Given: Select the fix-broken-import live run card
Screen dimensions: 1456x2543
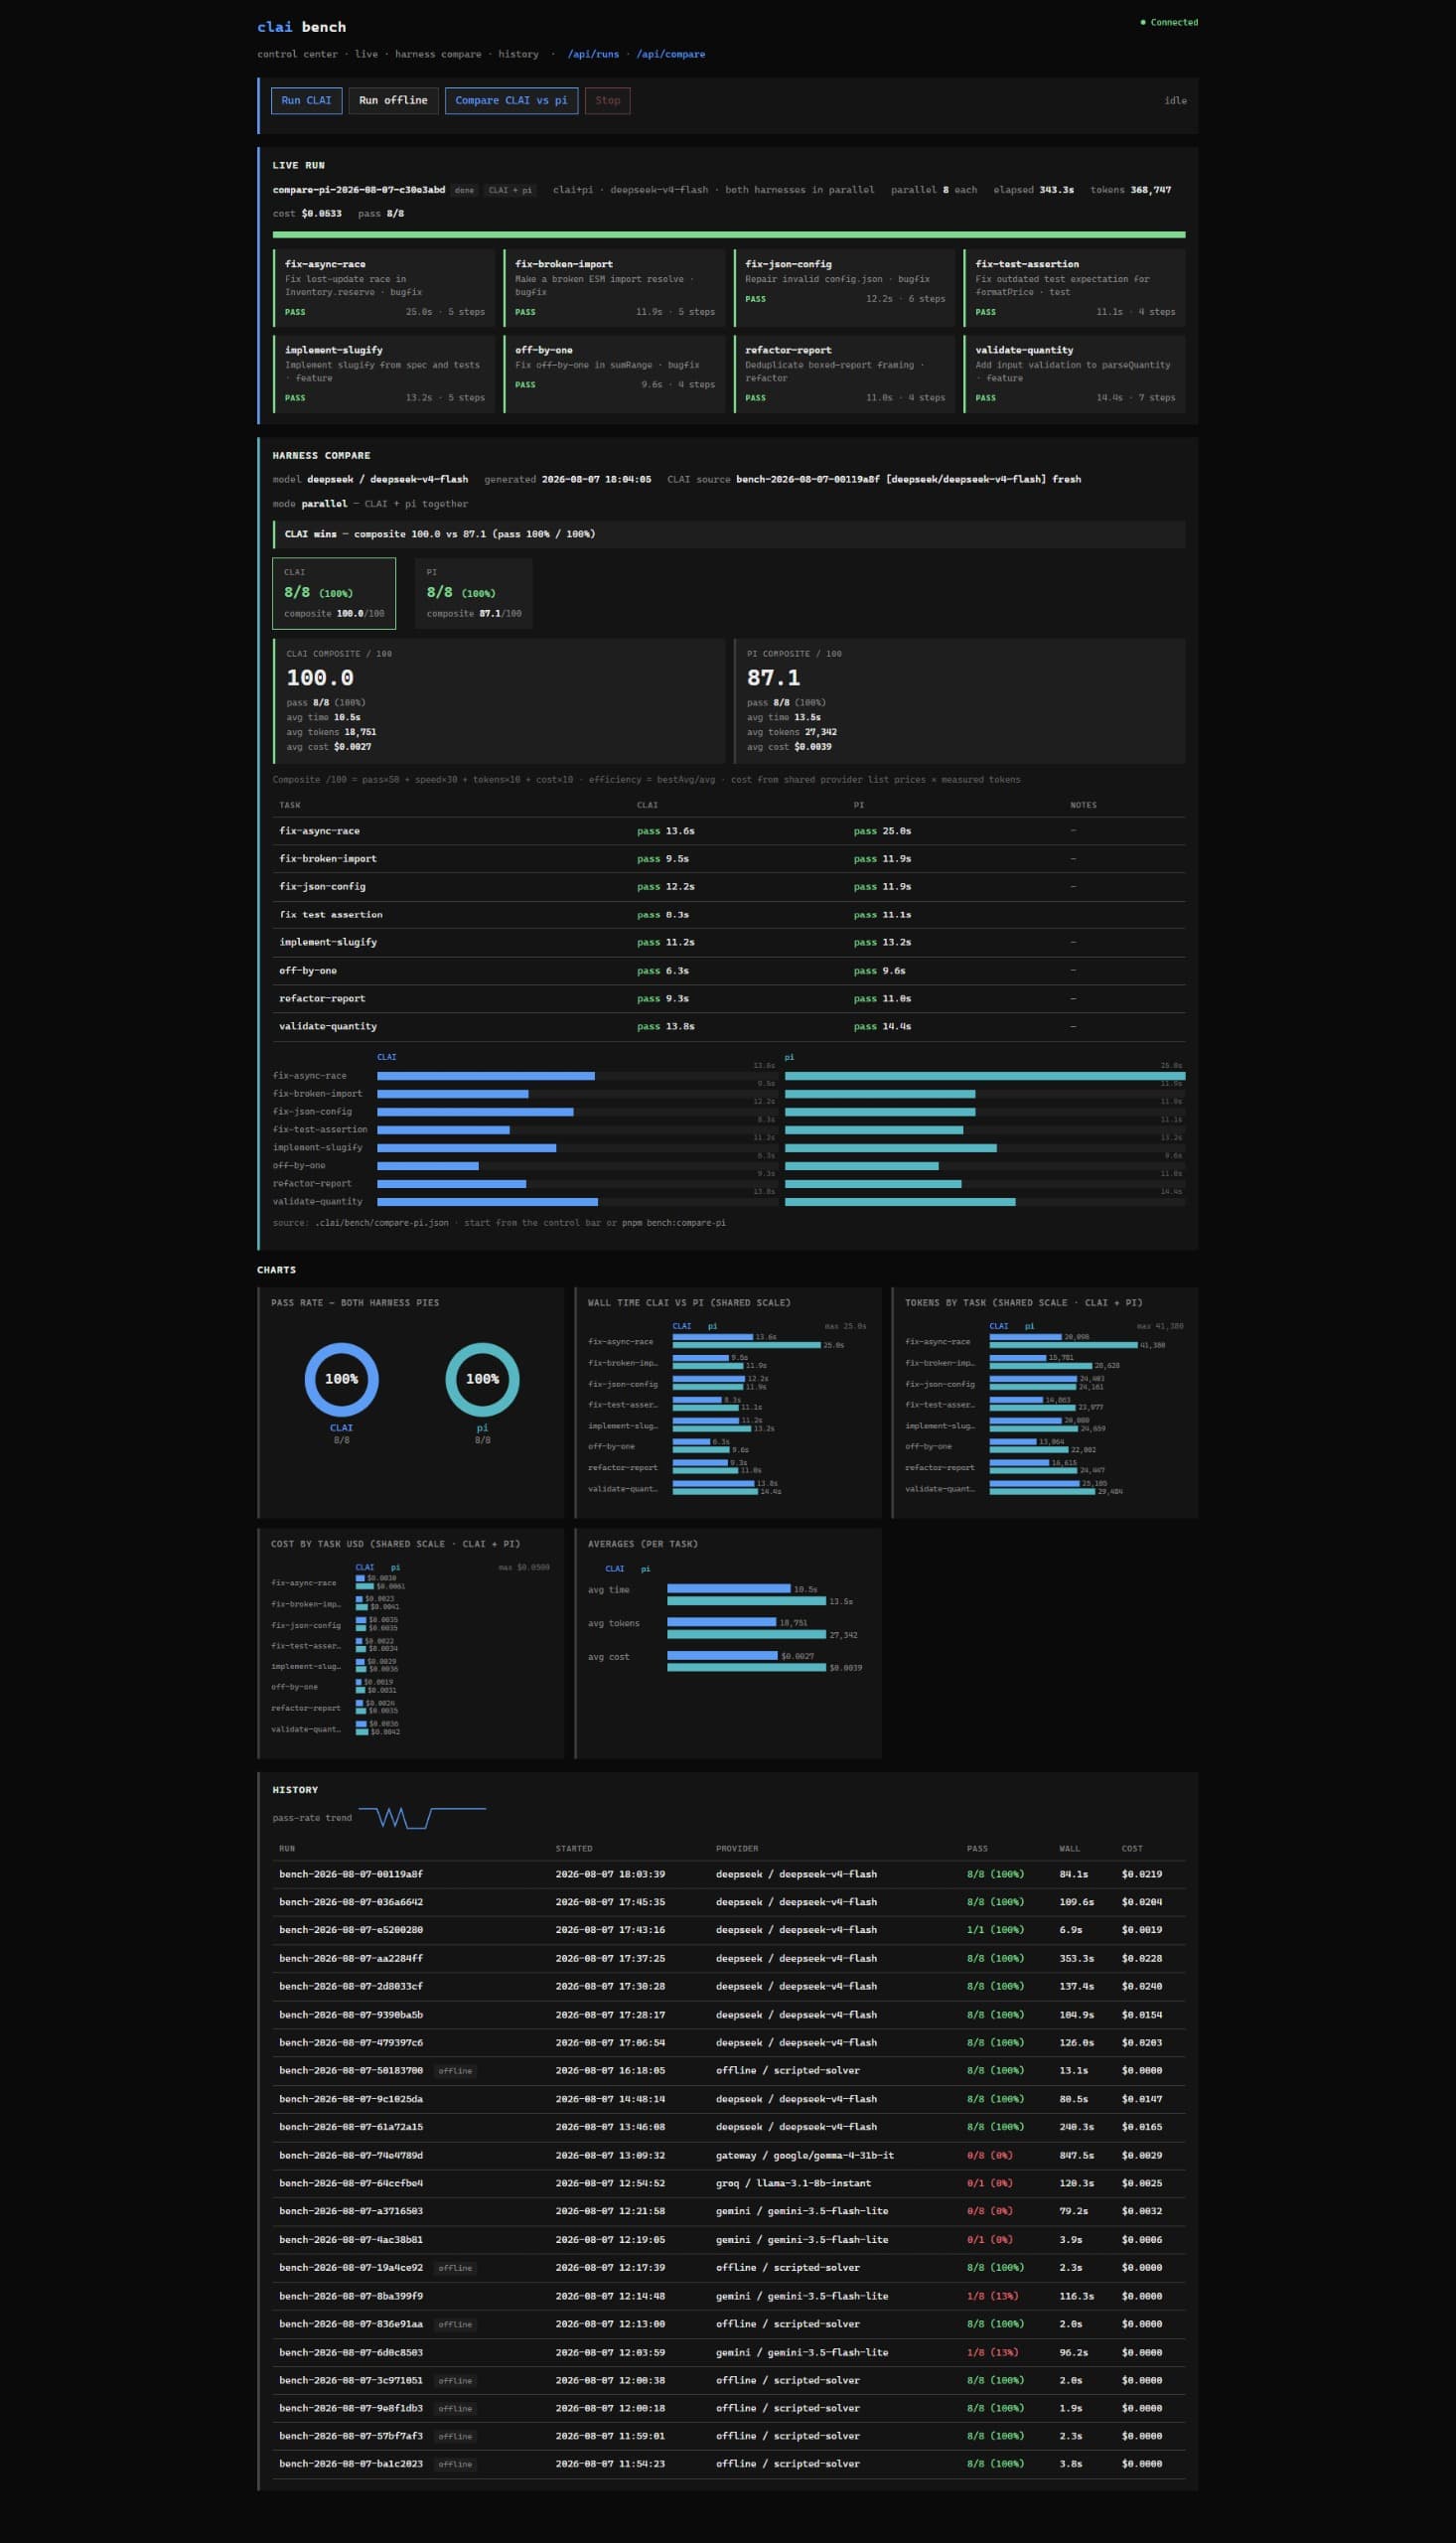Looking at the screenshot, I should (x=614, y=288).
